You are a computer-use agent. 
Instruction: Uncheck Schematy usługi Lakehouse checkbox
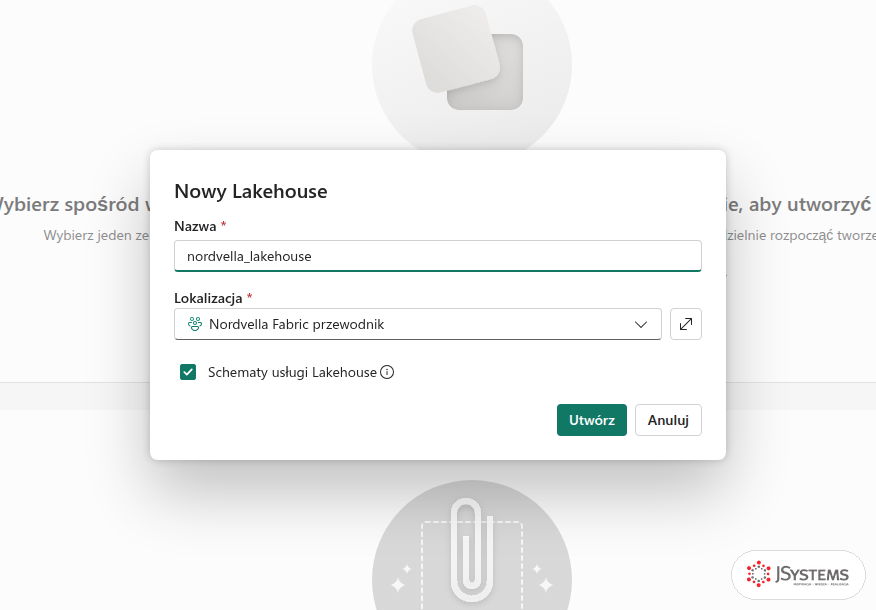coord(188,372)
